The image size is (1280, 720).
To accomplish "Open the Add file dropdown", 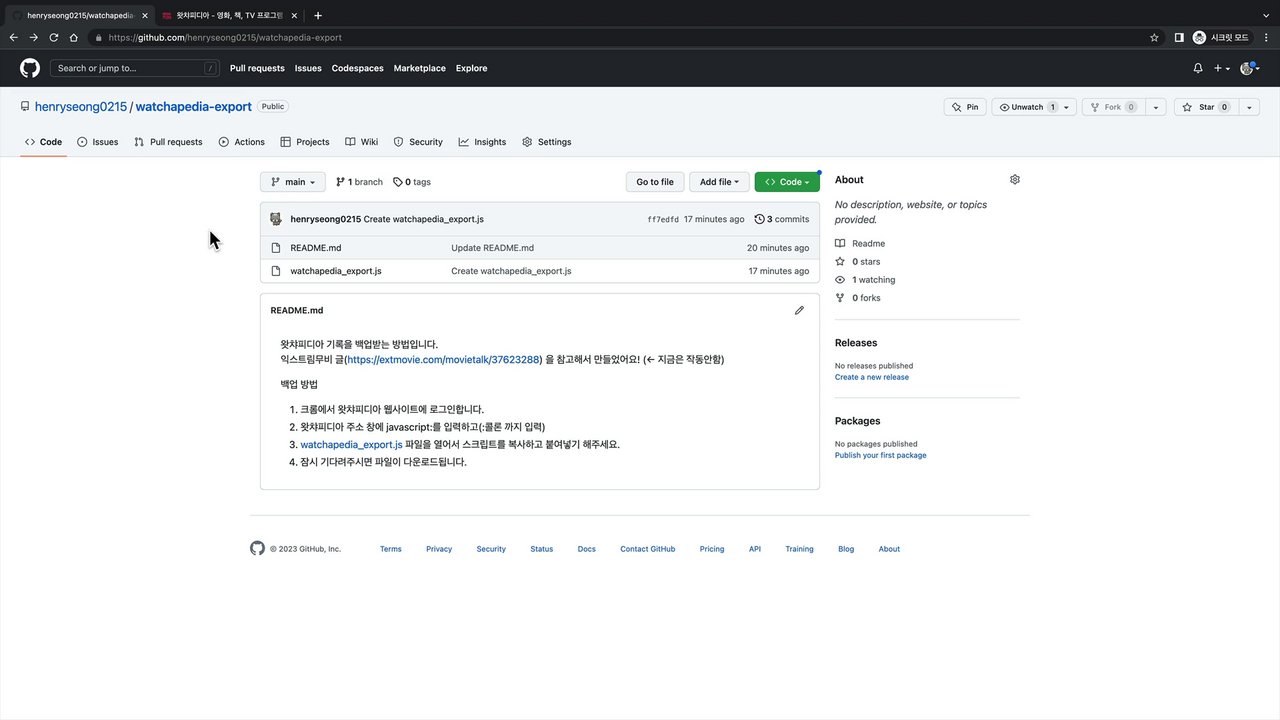I will (x=720, y=182).
